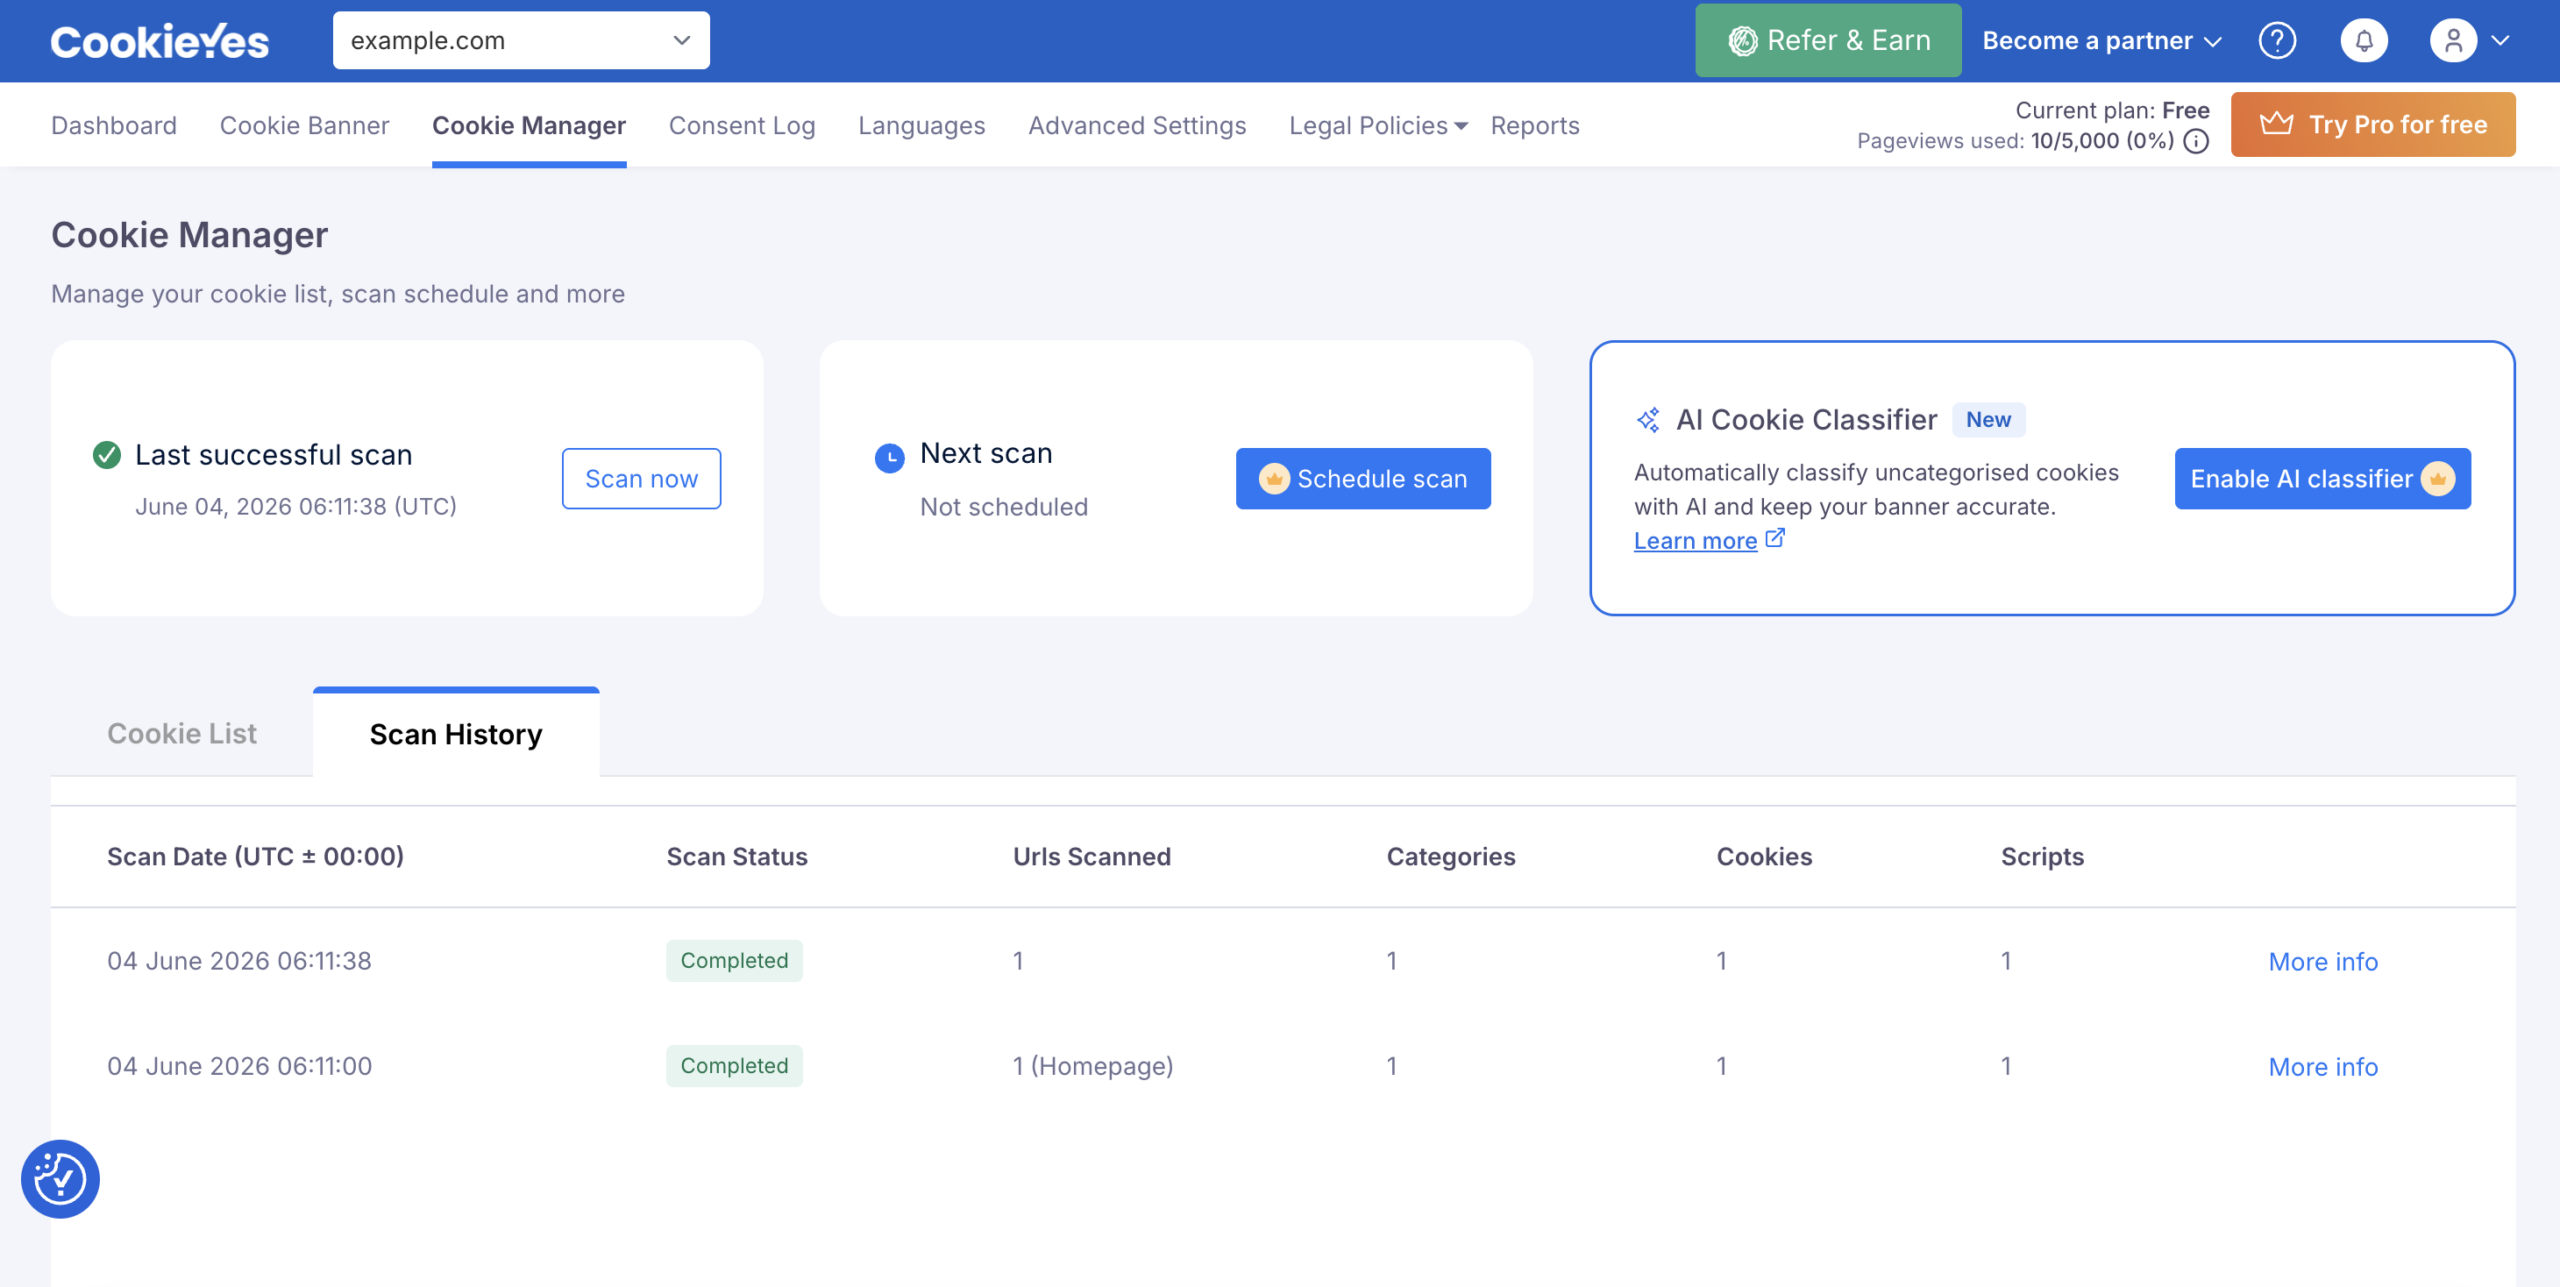Click Completed status of the 06:11:00 scan
This screenshot has height=1287, width=2560.
pyautogui.click(x=734, y=1066)
